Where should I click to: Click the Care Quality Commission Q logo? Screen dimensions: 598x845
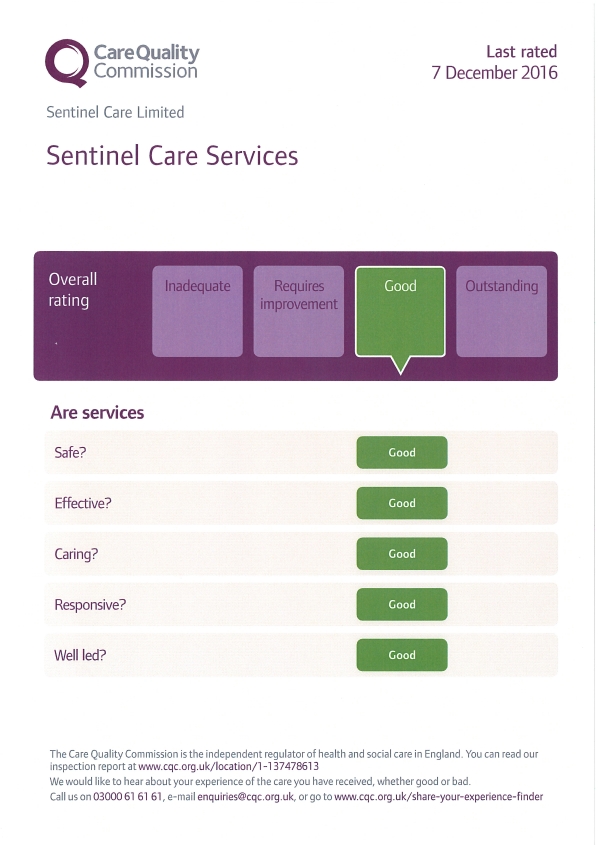tap(67, 63)
